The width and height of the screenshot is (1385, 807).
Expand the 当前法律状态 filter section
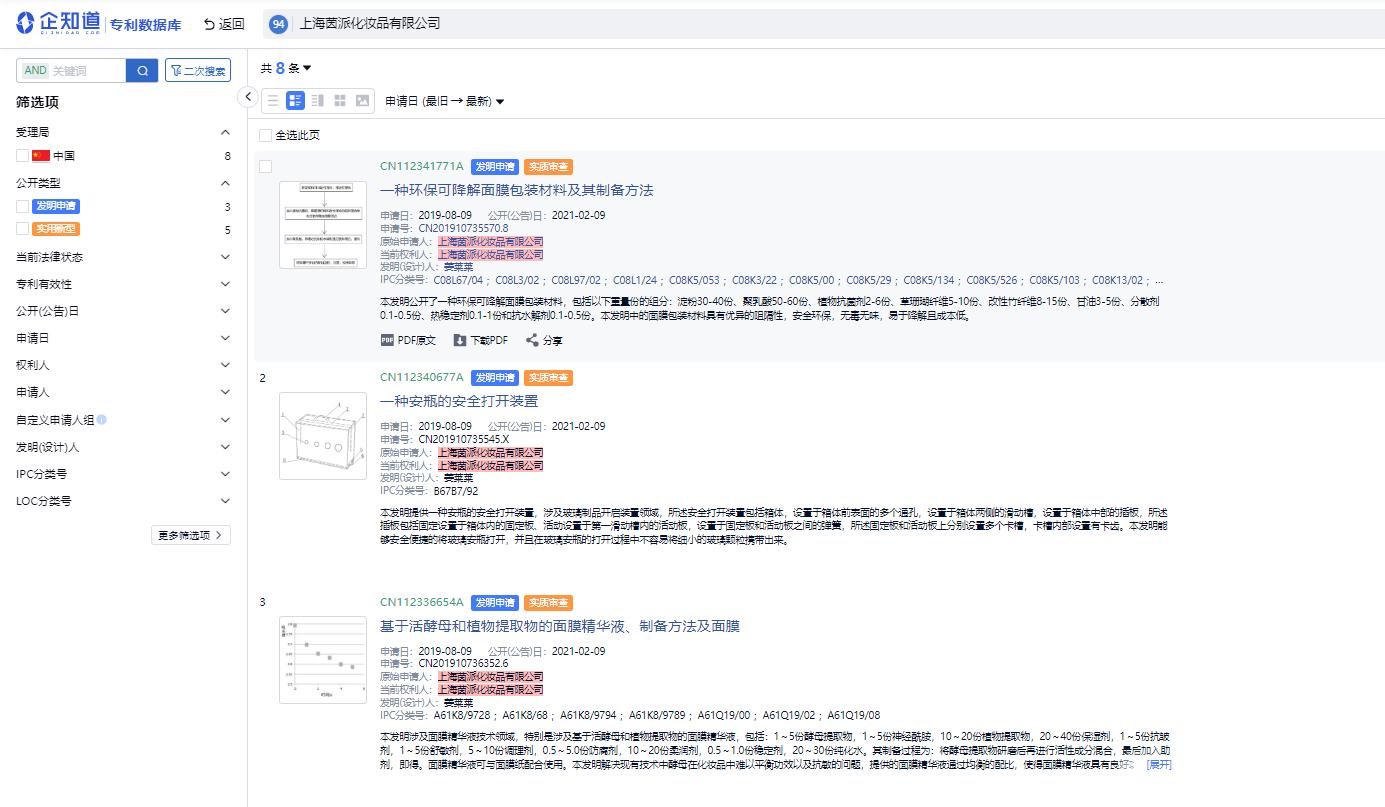coord(225,256)
